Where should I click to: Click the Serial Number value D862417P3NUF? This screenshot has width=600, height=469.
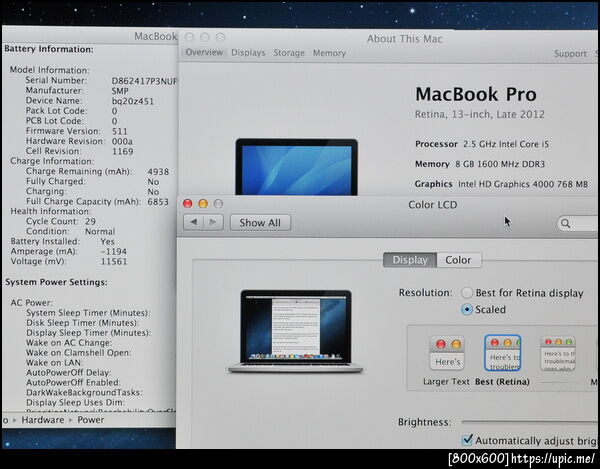[144, 81]
